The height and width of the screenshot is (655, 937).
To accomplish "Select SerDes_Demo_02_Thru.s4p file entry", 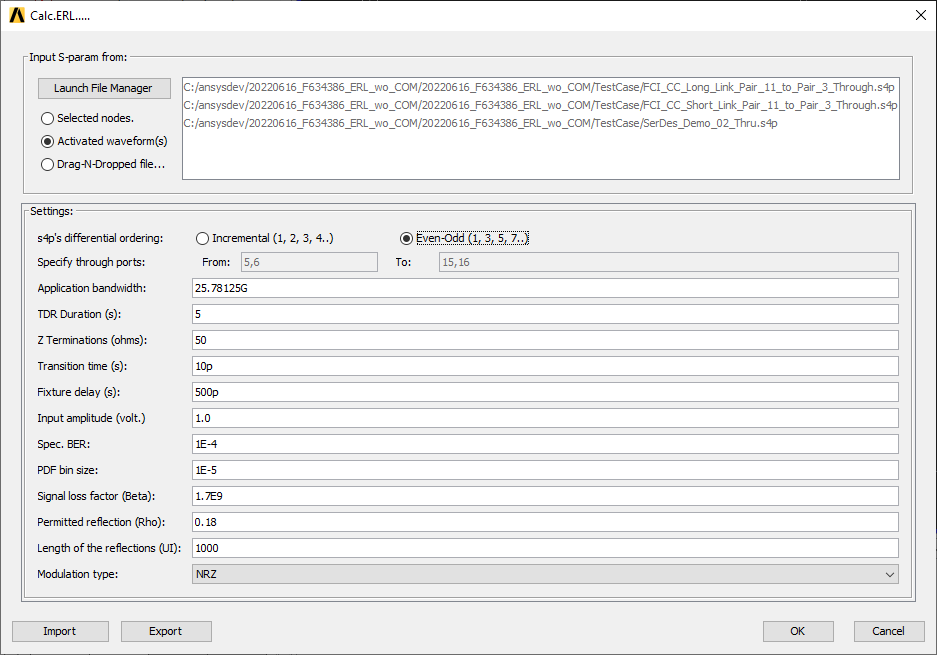I will (x=480, y=123).
